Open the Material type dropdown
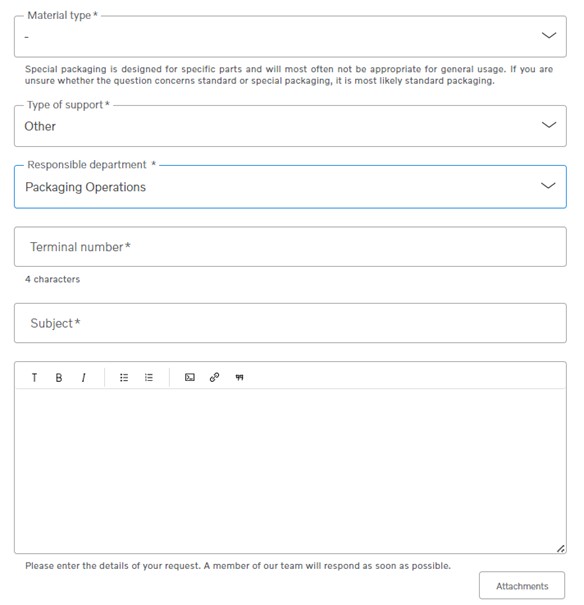Viewport: 584px width, 605px height. coord(290,36)
